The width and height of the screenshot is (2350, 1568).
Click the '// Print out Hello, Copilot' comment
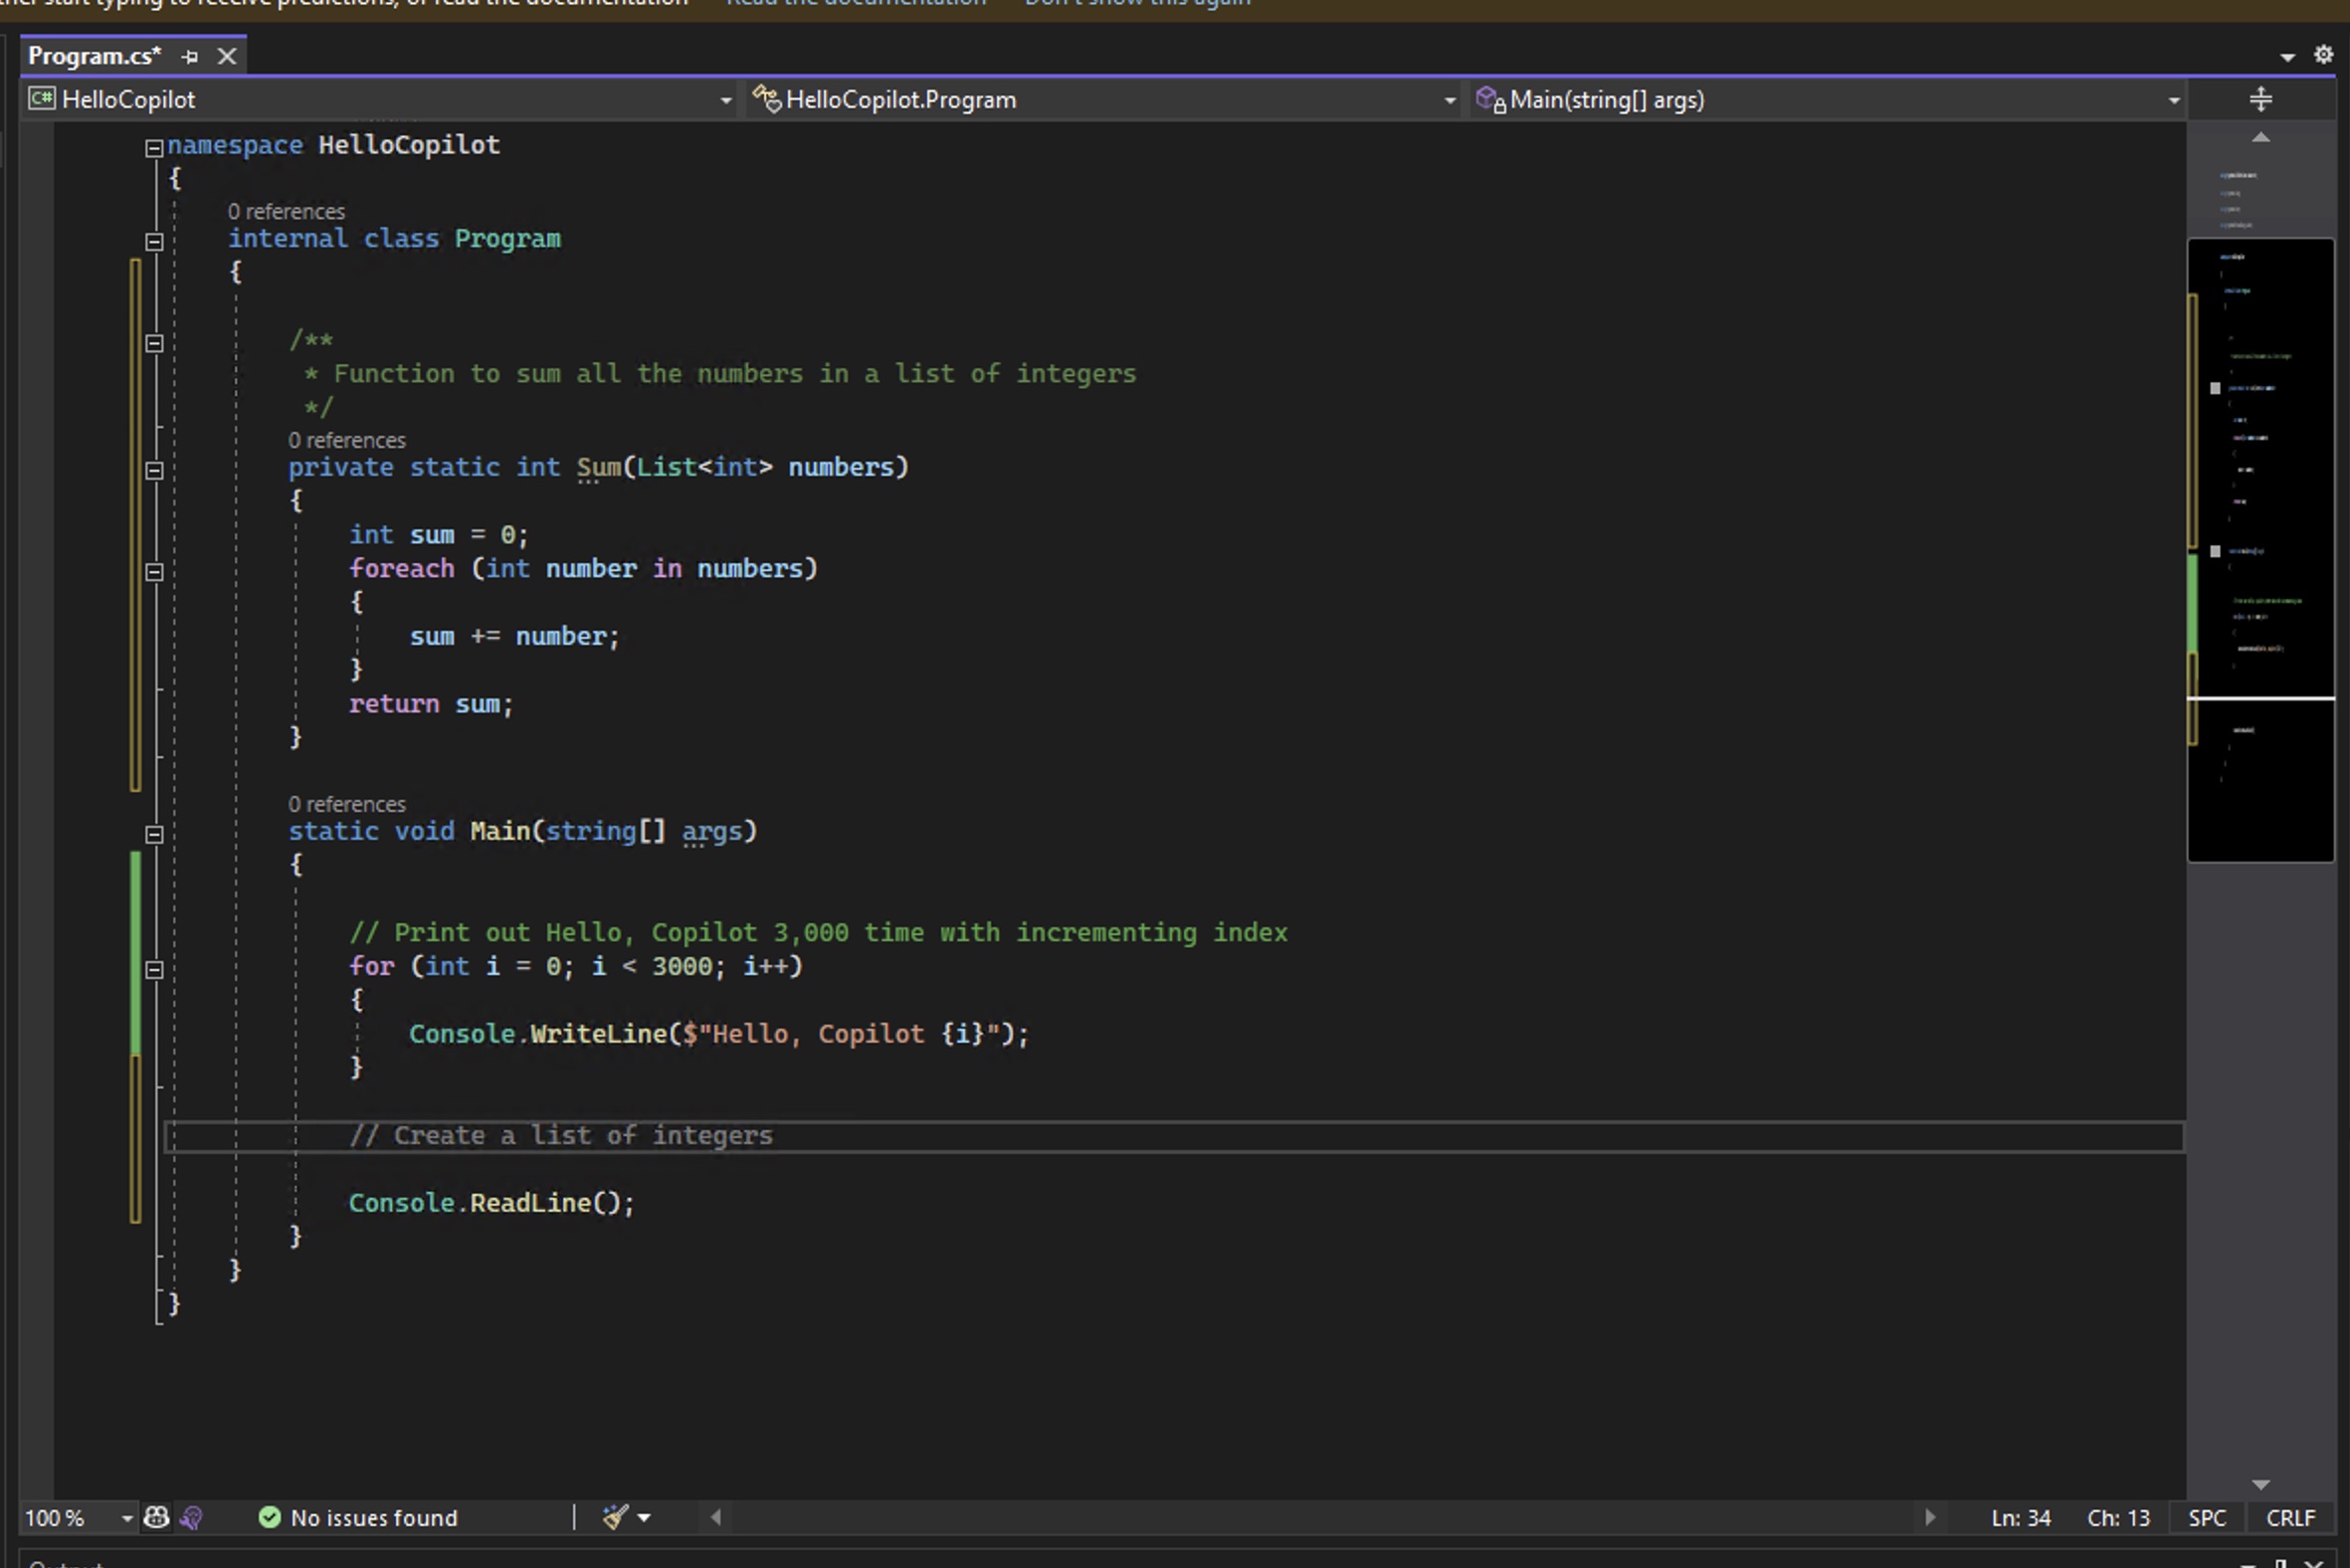[x=818, y=932]
